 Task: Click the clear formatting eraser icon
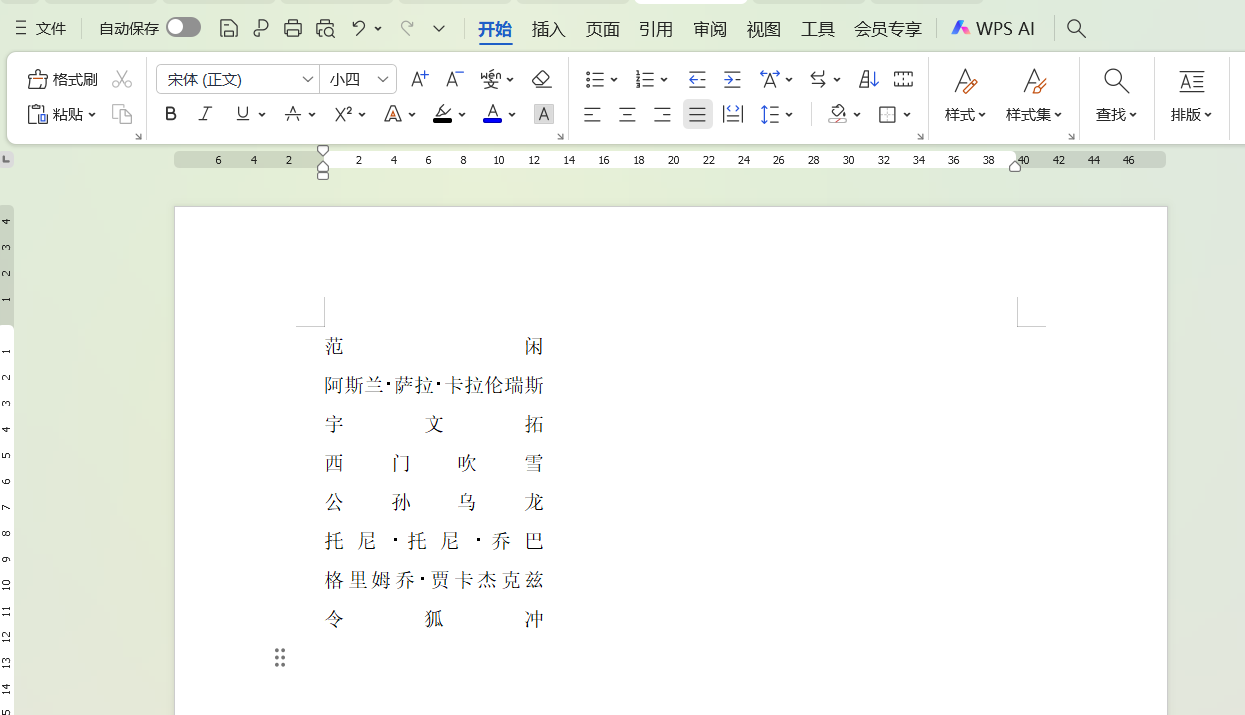(541, 79)
